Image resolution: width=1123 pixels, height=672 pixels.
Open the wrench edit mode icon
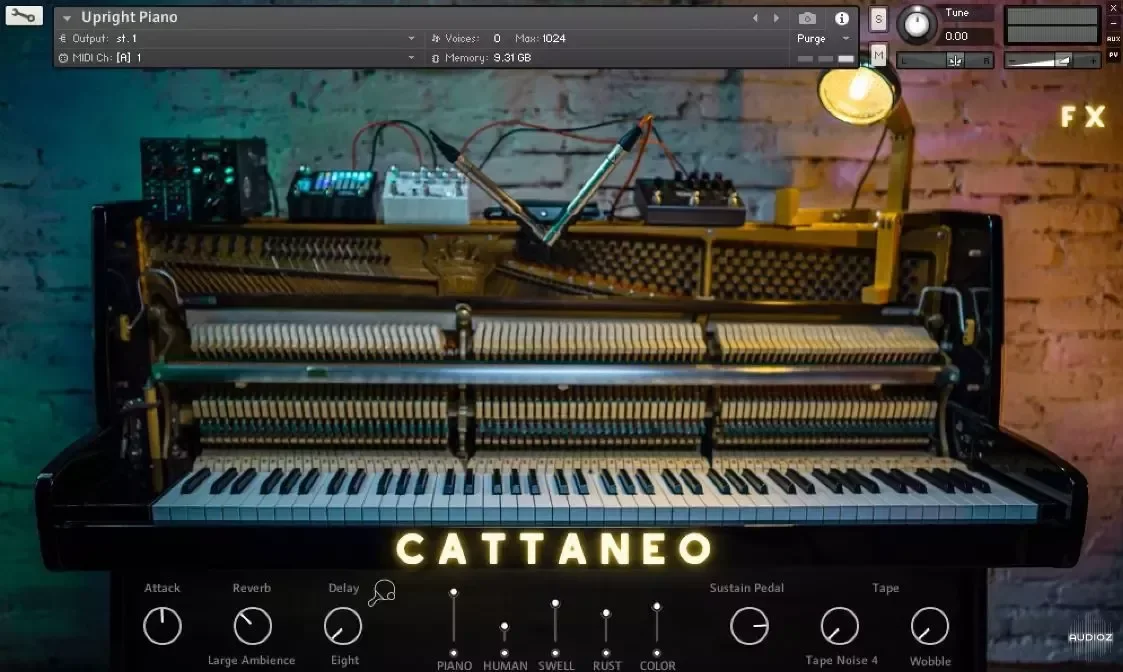[24, 15]
